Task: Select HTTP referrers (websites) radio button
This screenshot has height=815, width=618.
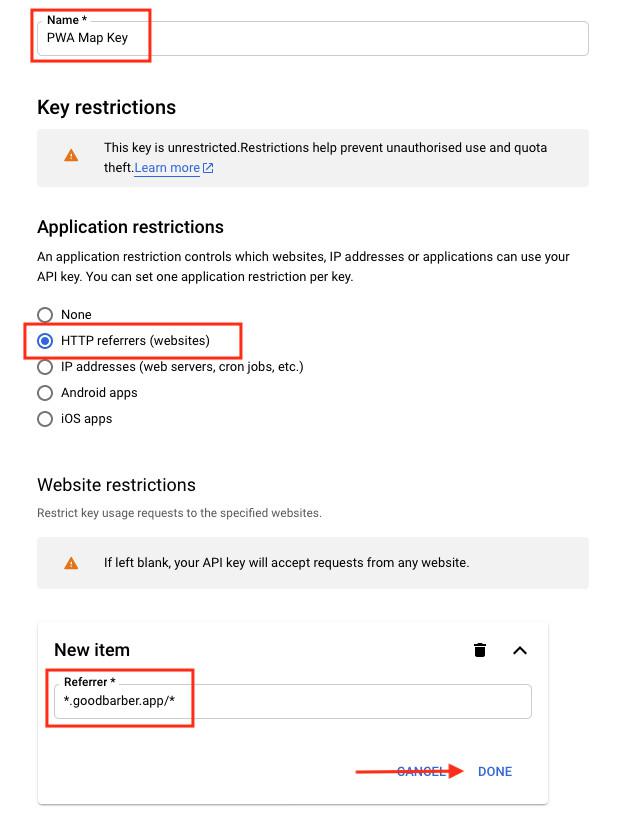Action: click(x=45, y=341)
